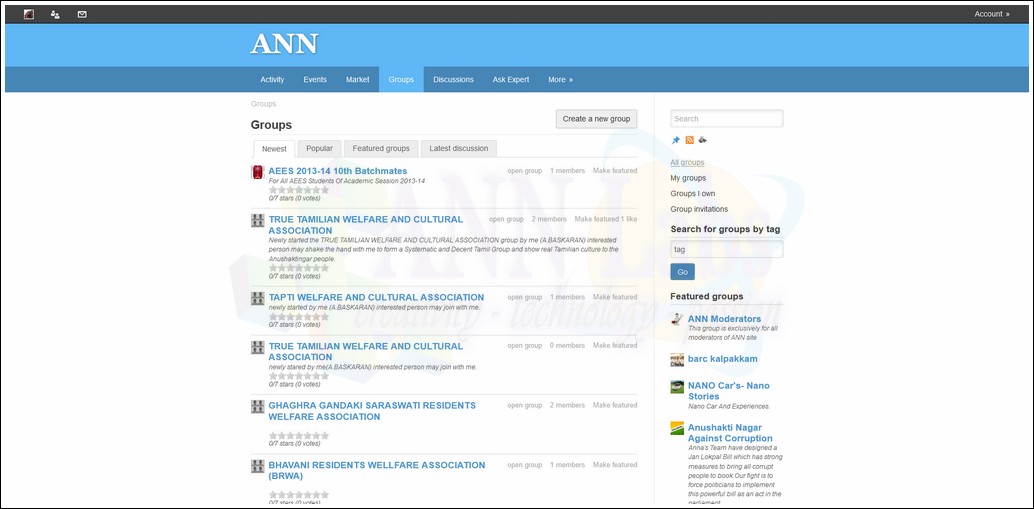The image size is (1034, 509).
Task: Click the orange RSS feed icon
Action: (x=689, y=140)
